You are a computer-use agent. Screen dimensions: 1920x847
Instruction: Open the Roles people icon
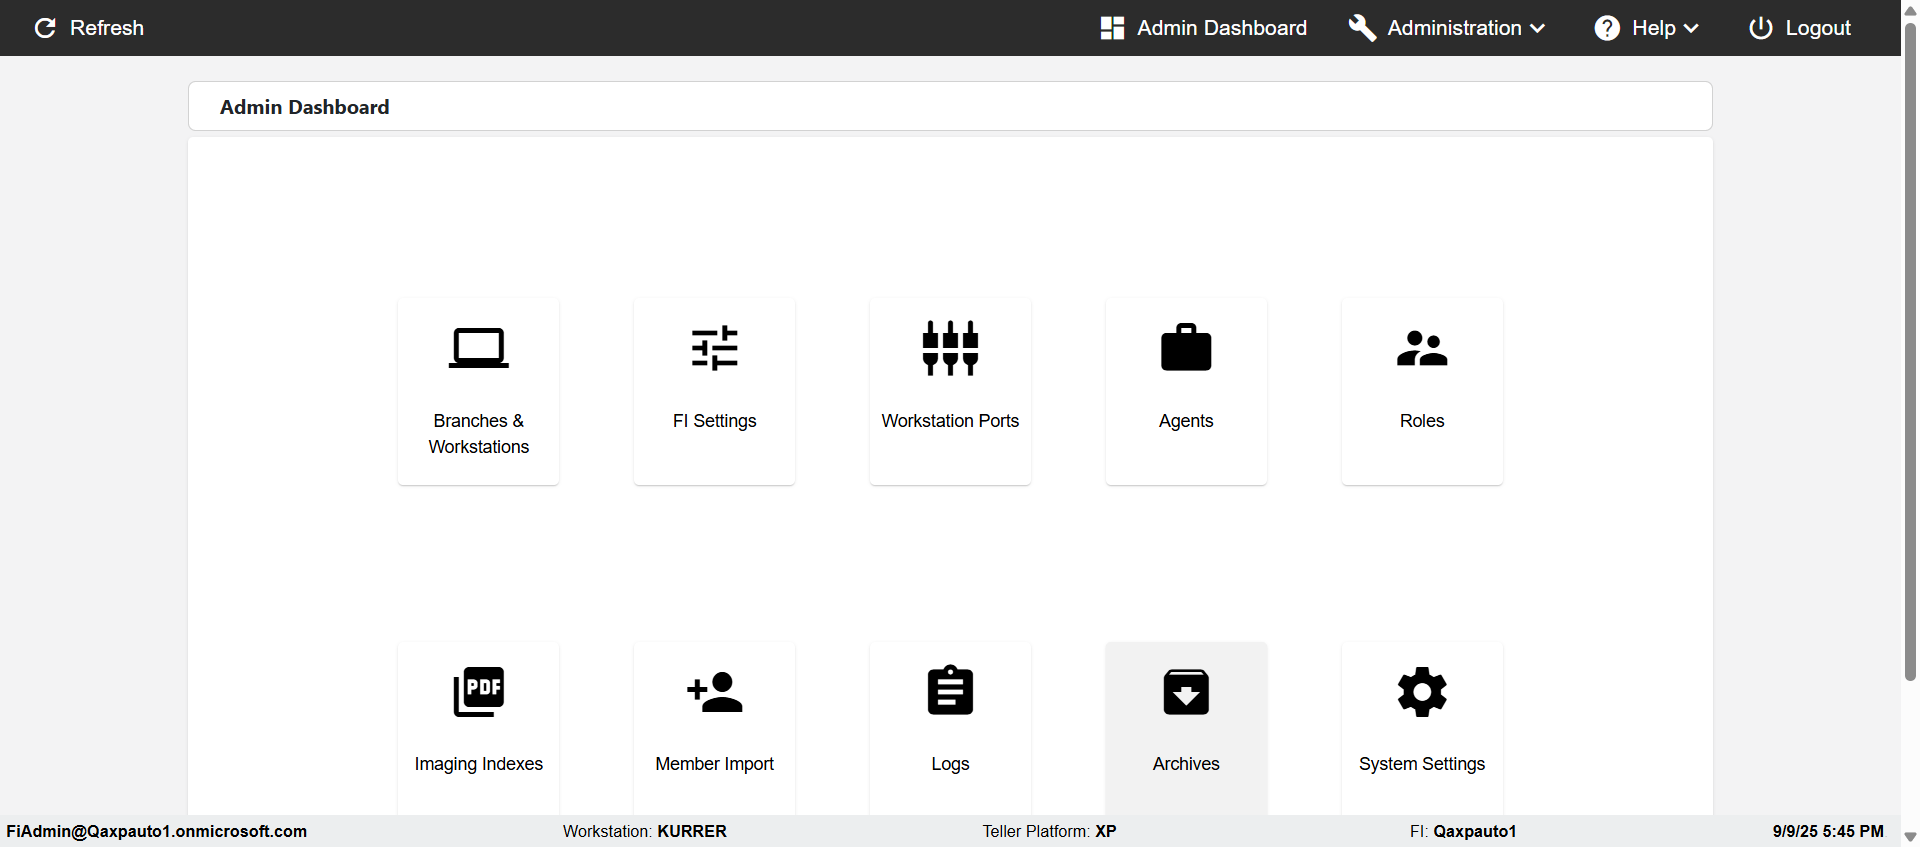tap(1422, 348)
